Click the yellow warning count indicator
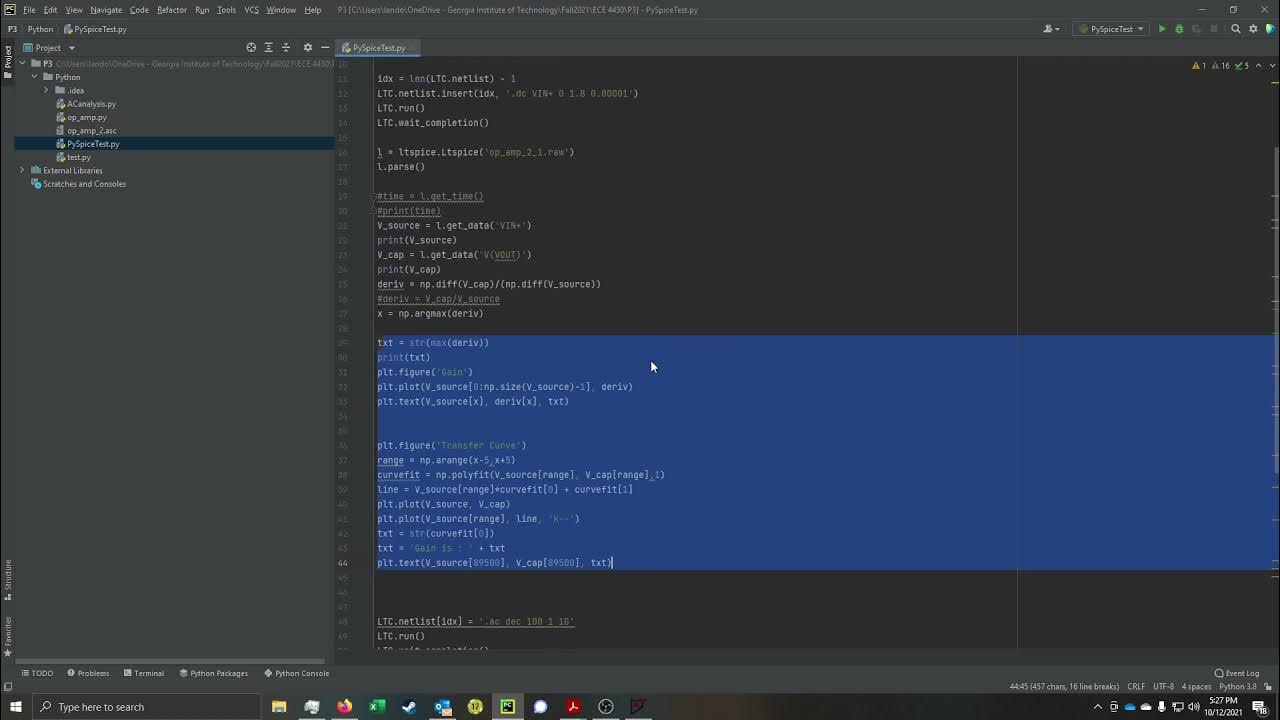Viewport: 1280px width, 720px height. 1199,65
